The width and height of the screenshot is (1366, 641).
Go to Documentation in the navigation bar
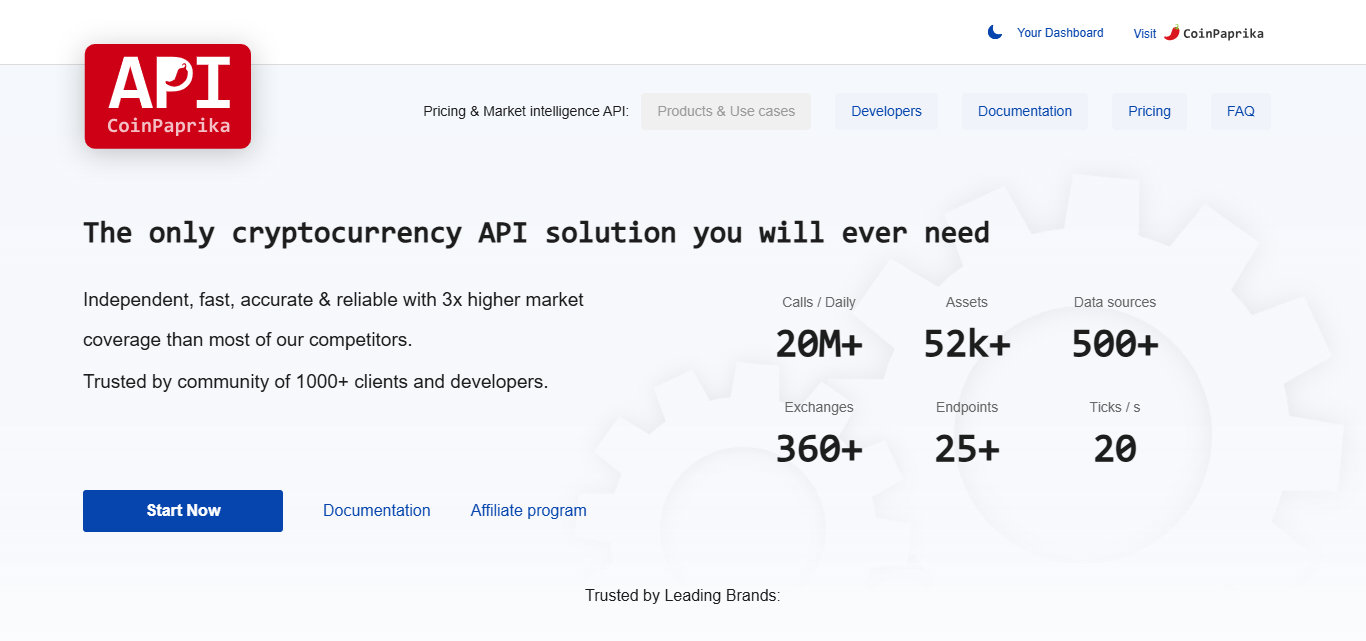pos(1025,111)
